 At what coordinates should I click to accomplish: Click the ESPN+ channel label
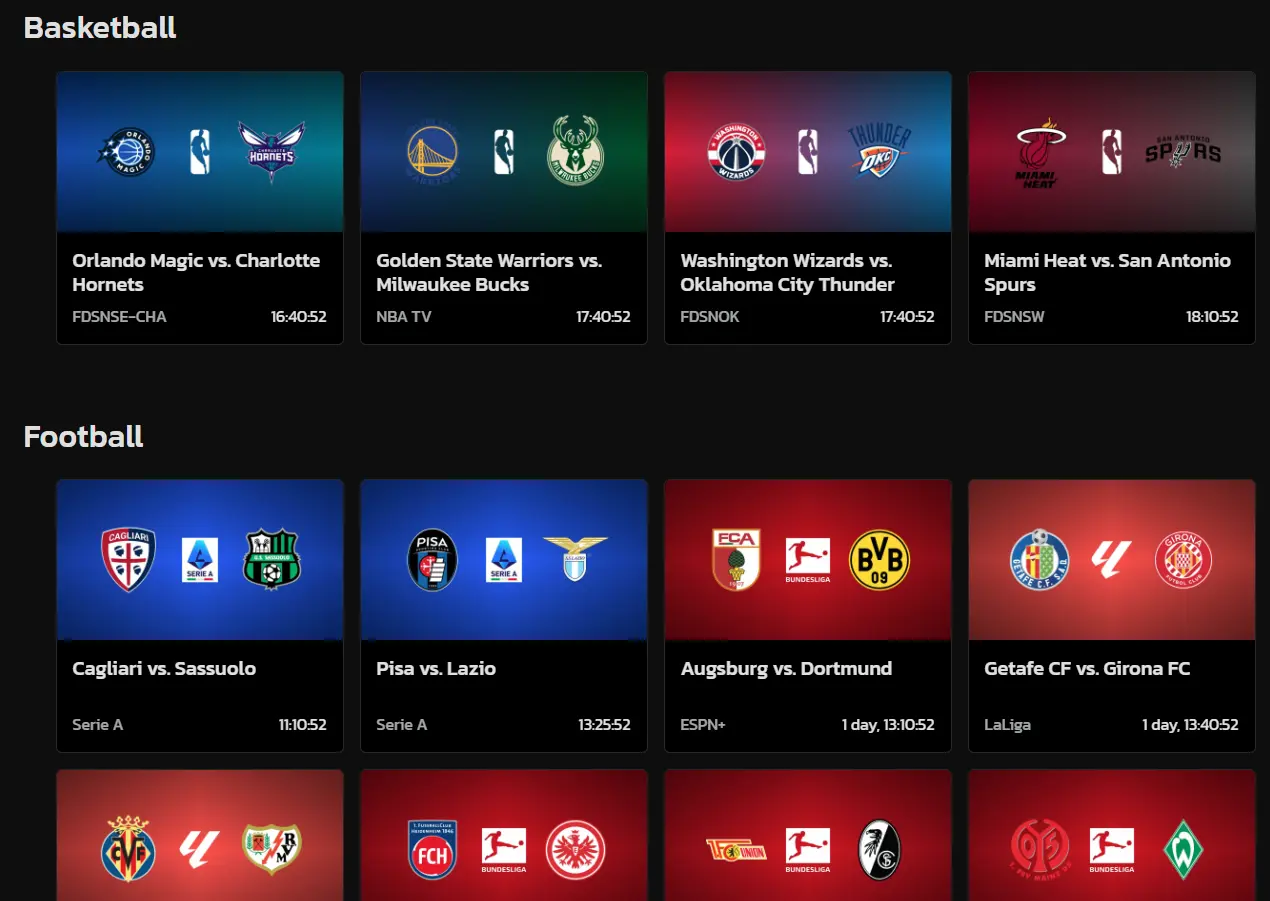click(703, 725)
